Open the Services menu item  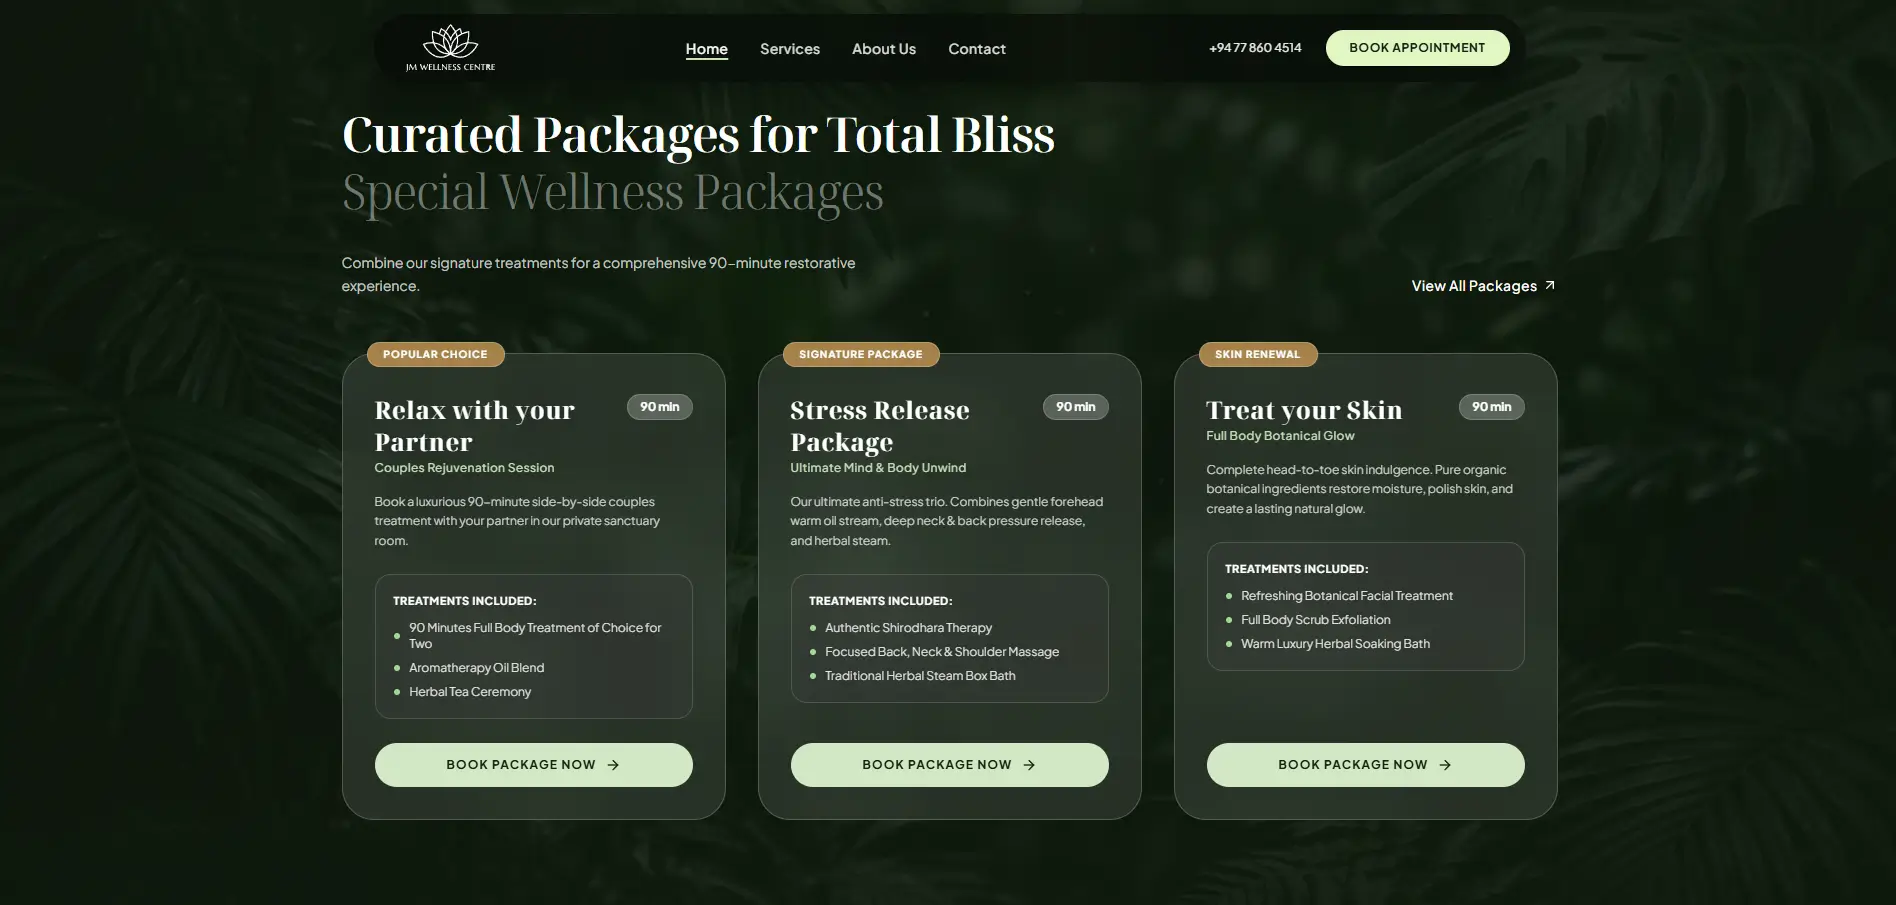coord(790,49)
